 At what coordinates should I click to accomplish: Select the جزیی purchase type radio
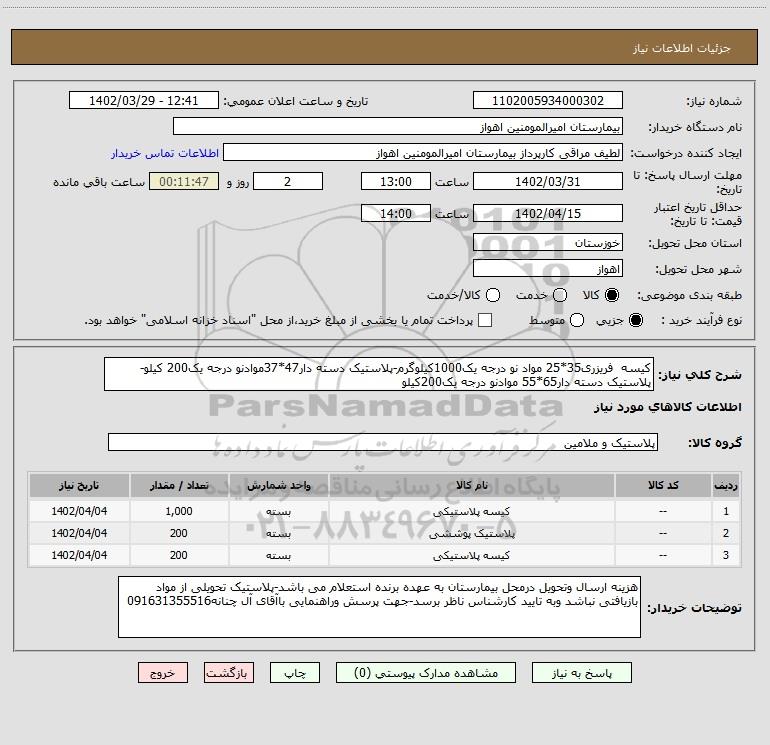[638, 320]
